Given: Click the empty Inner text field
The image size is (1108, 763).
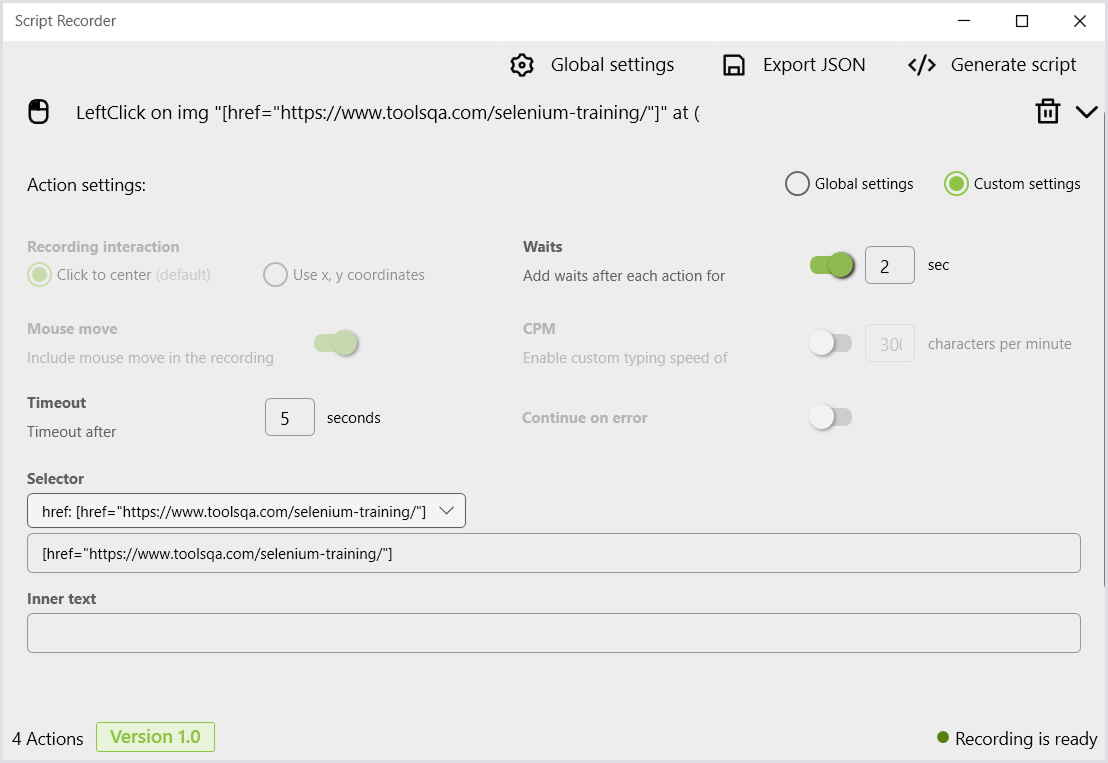Looking at the screenshot, I should click(553, 633).
